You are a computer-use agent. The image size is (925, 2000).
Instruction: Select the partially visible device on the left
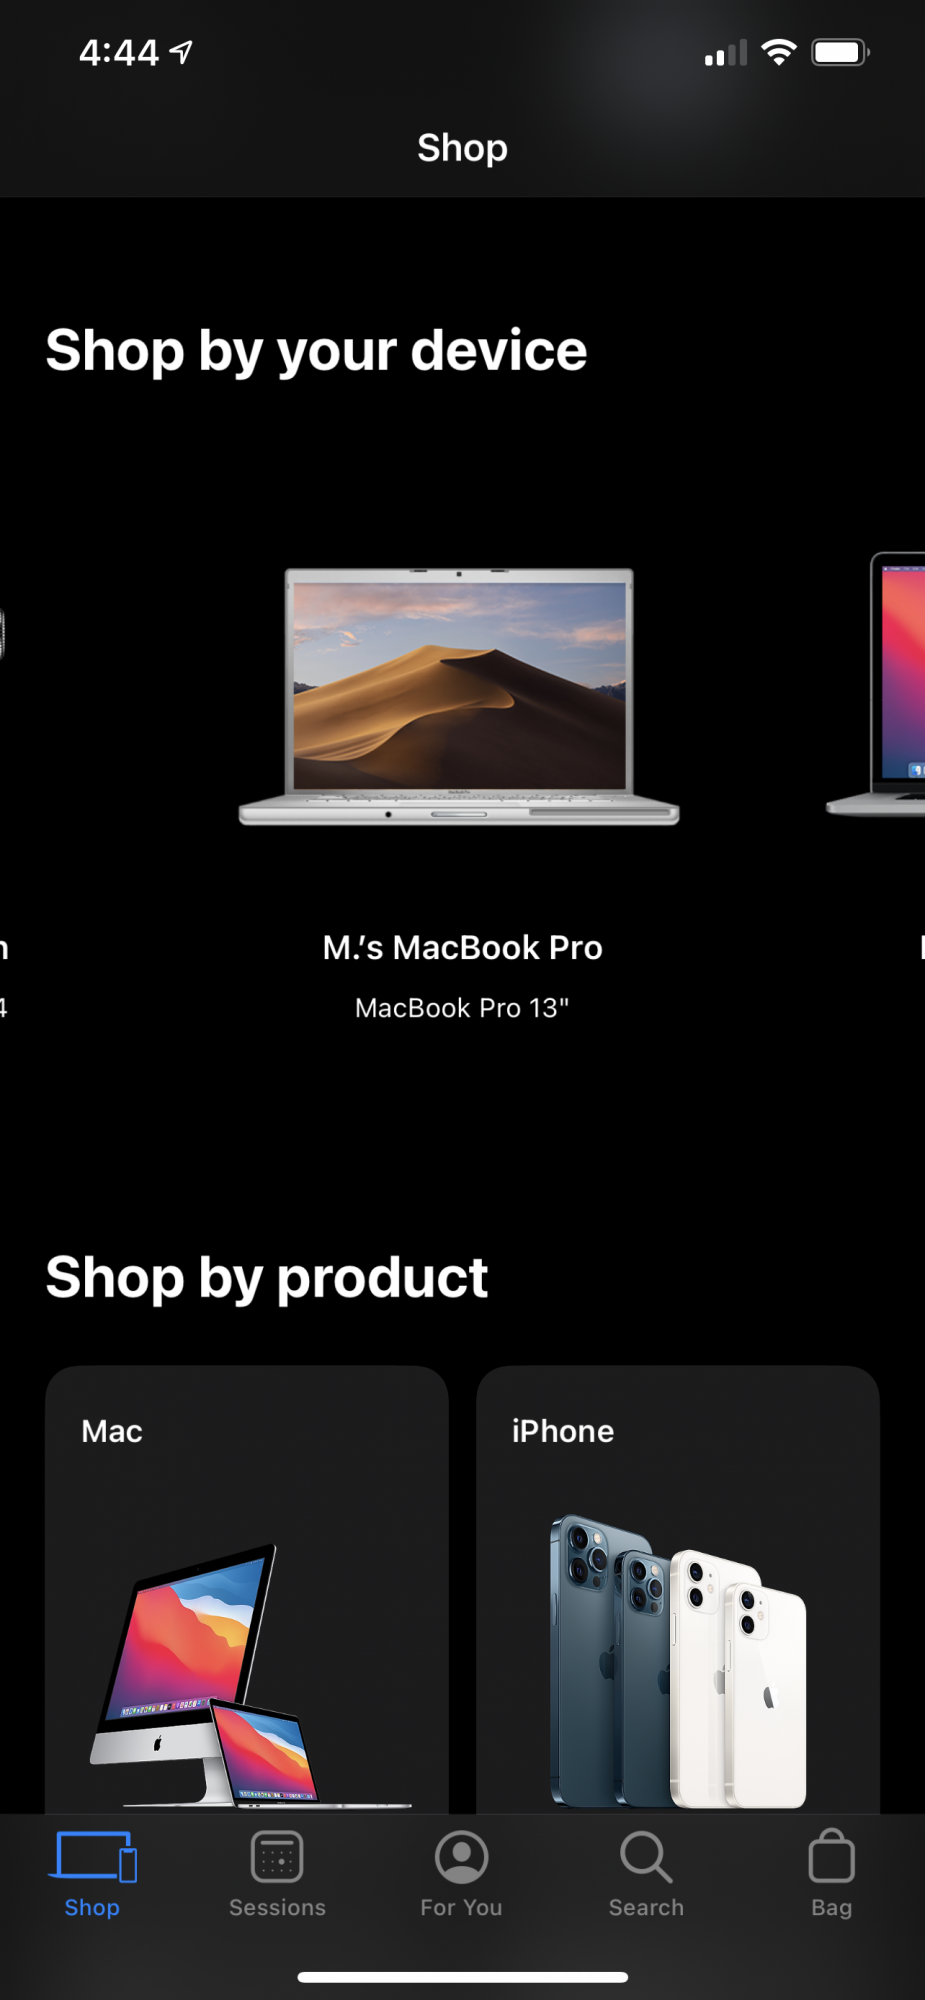click(3, 634)
